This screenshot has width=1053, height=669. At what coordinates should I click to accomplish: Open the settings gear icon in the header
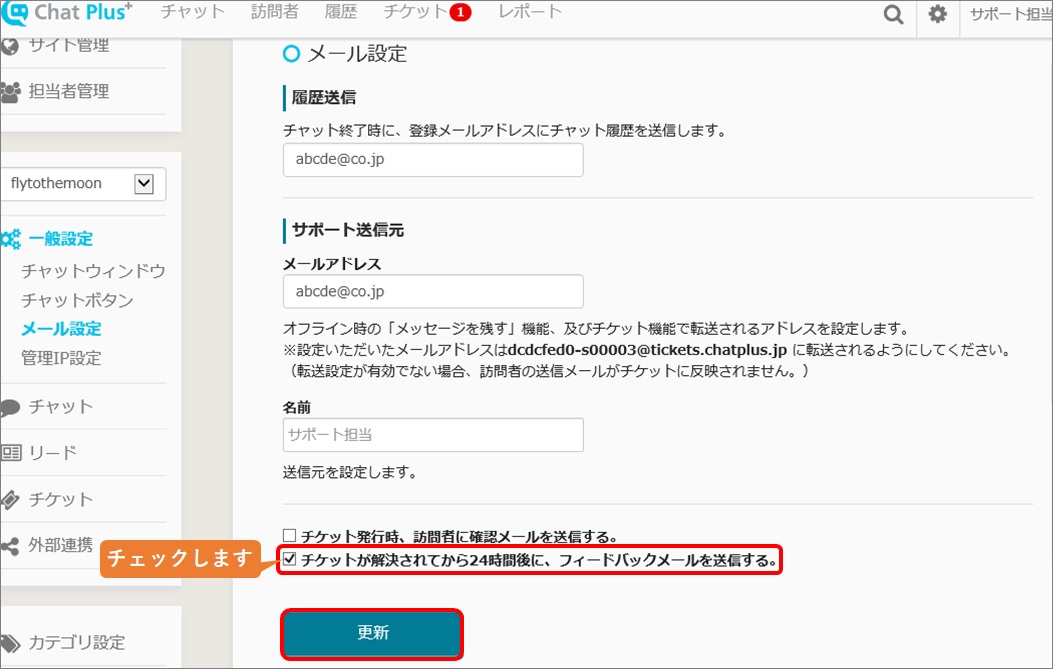(937, 13)
